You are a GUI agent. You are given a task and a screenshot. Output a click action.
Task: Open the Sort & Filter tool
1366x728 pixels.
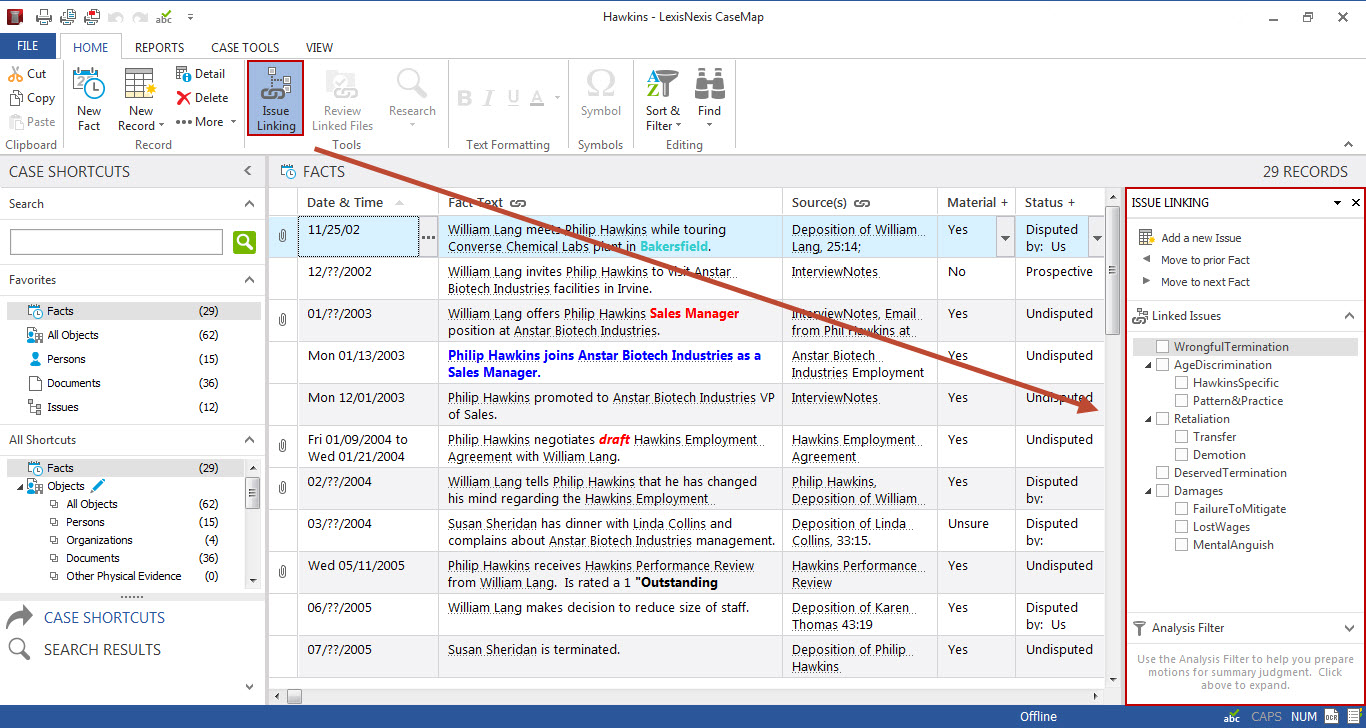(661, 97)
